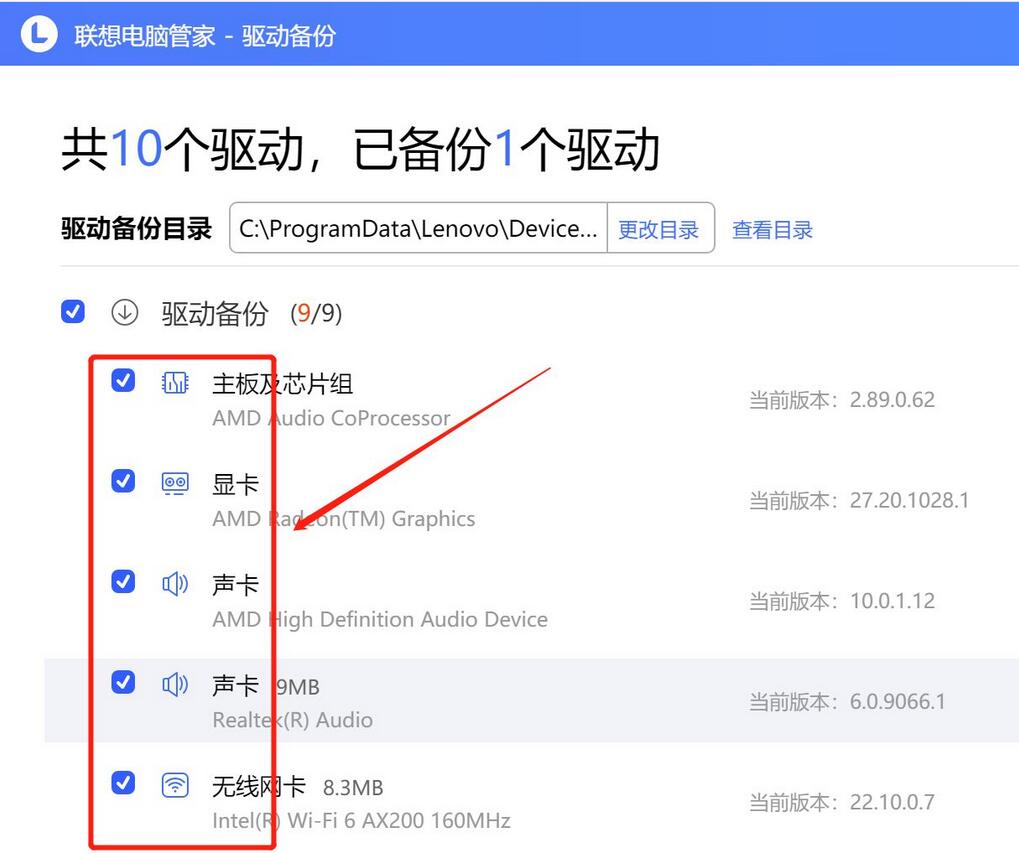Screen dimensions: 1019x854
Task: Click version 27.20.1028.1 text
Action: coord(909,500)
